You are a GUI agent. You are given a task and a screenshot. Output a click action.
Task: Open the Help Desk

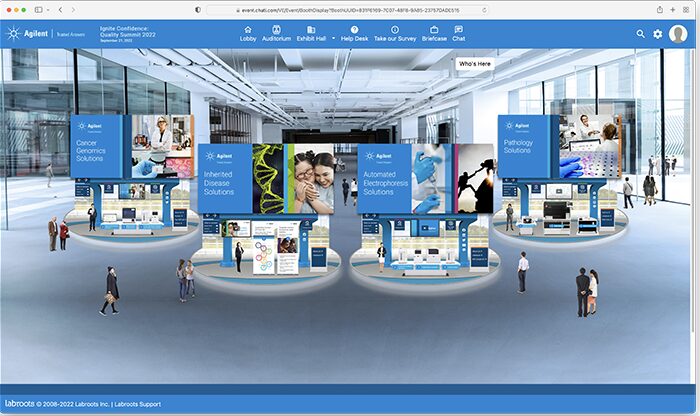click(x=354, y=33)
